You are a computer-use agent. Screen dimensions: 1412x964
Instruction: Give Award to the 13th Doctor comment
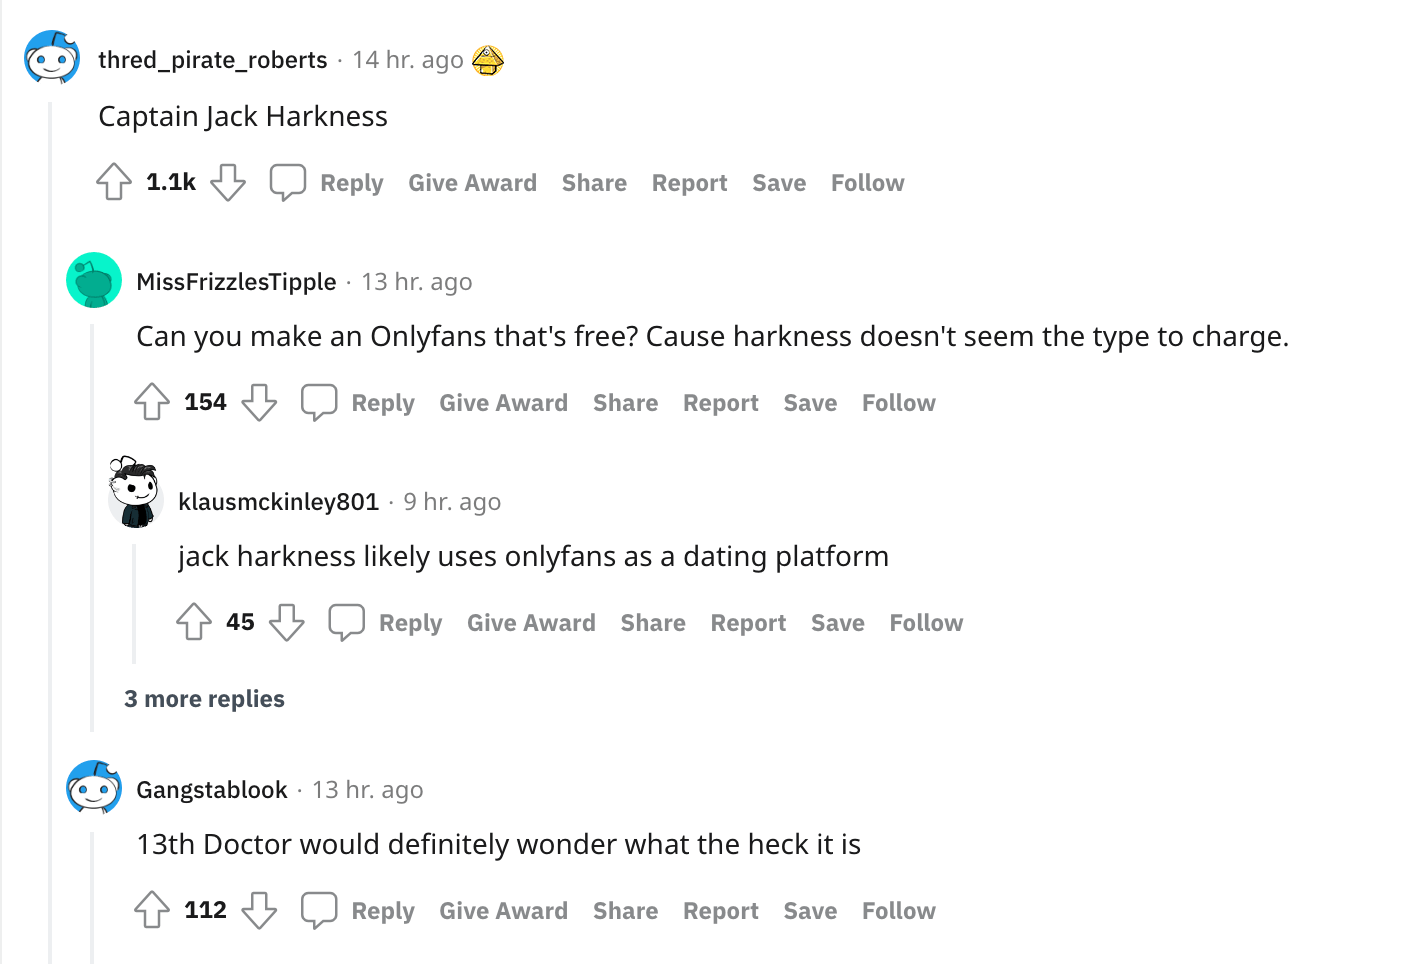(x=503, y=910)
